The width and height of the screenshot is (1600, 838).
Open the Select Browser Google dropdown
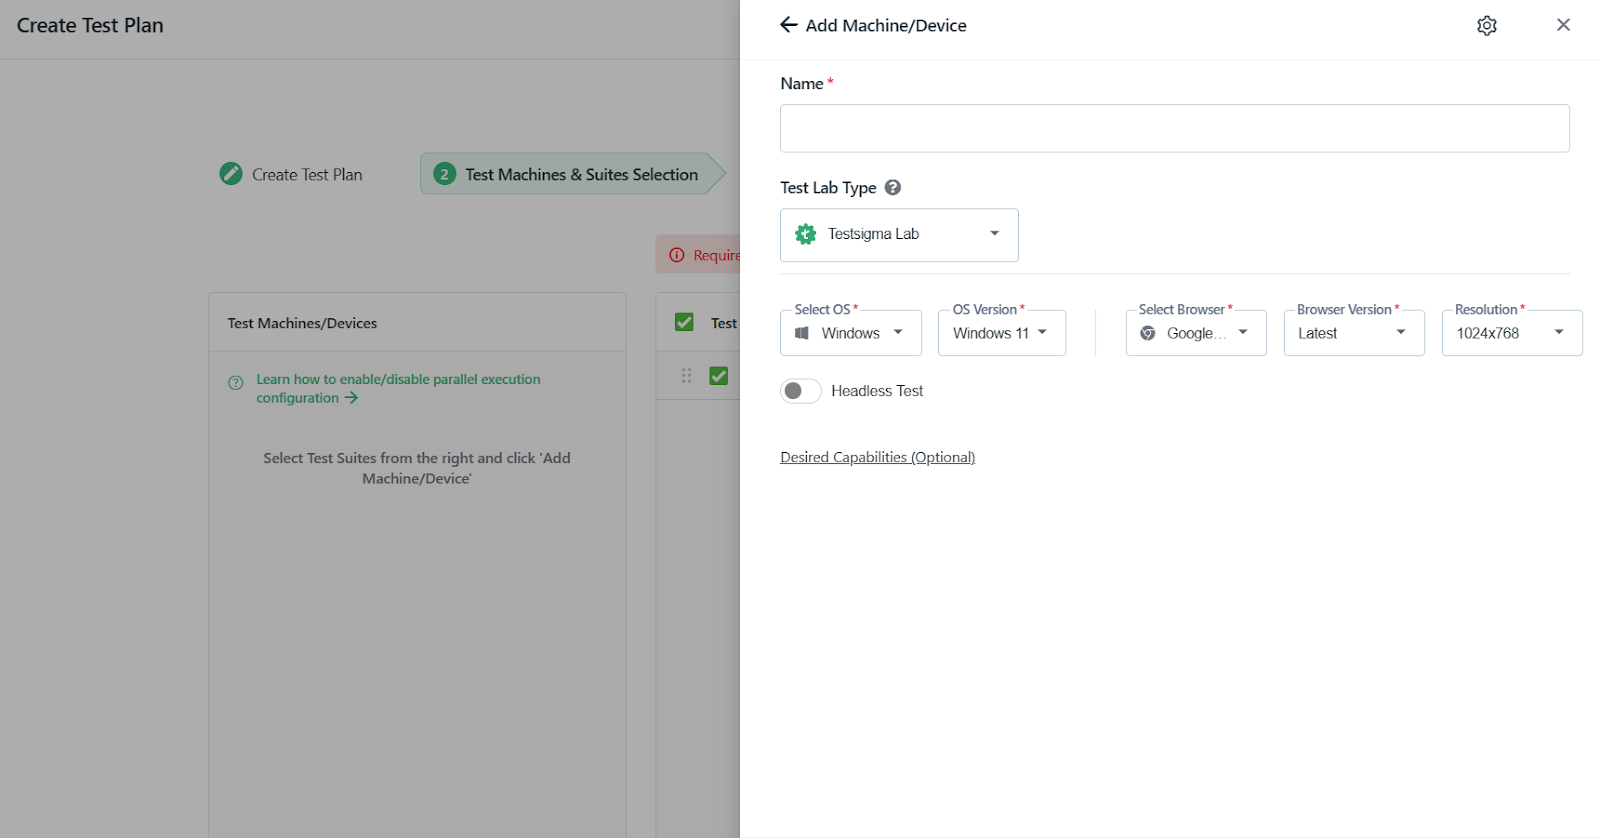click(1196, 333)
